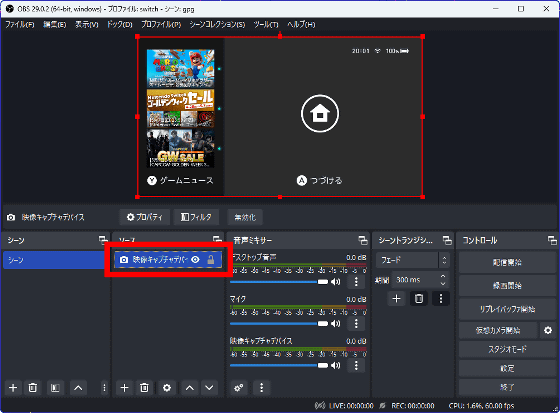Pop out the ソース dock panel

pyautogui.click(x=217, y=239)
